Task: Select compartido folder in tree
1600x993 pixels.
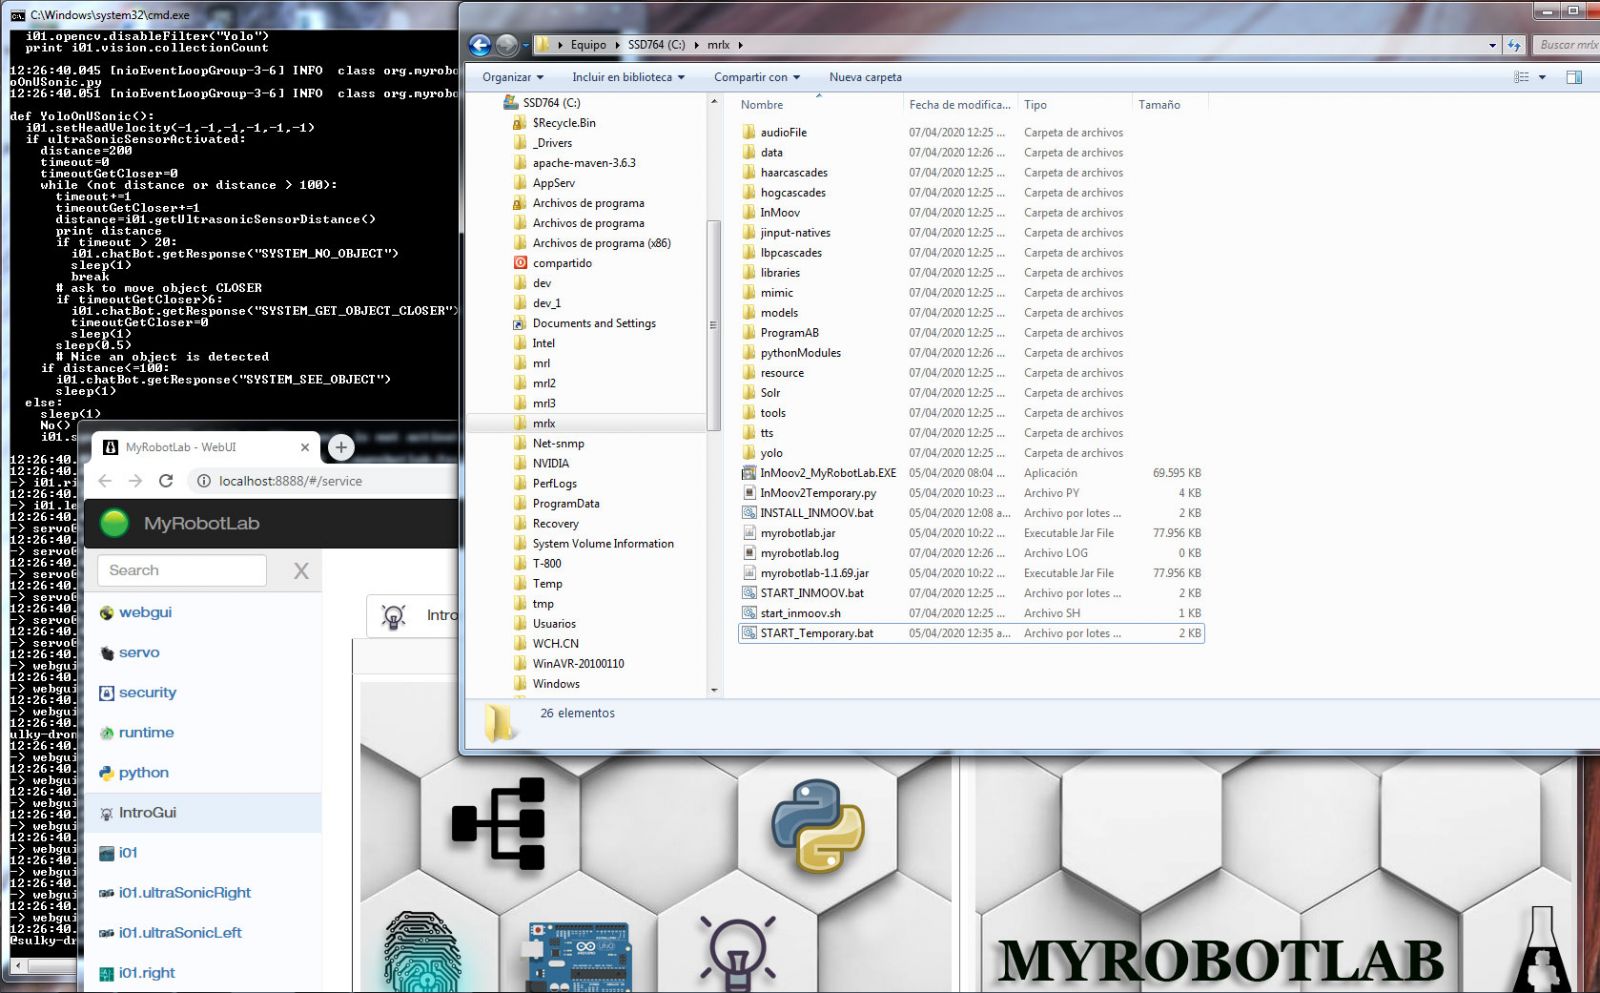Action: (x=562, y=263)
